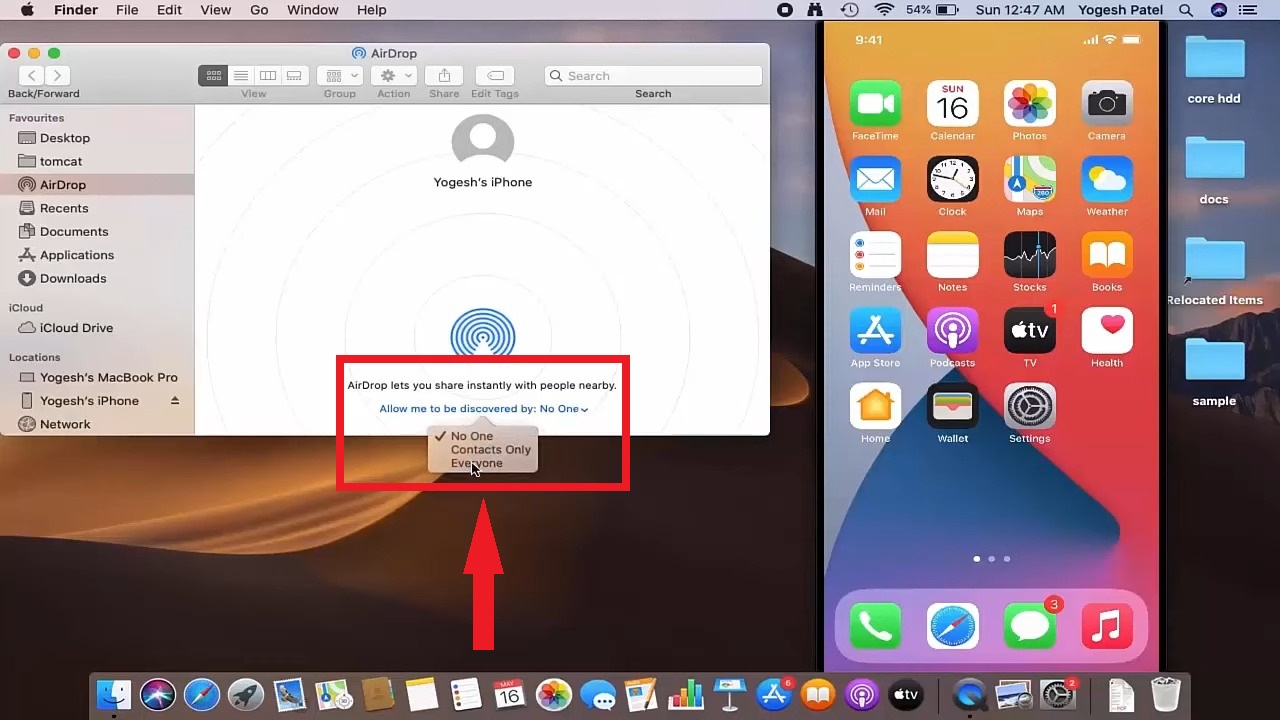Open the Edit menu
Screen dimensions: 1280x720
169,10
